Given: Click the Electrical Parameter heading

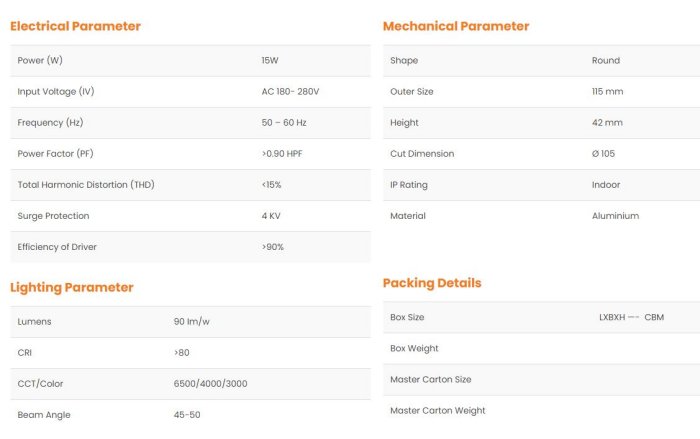Looking at the screenshot, I should pyautogui.click(x=75, y=26).
